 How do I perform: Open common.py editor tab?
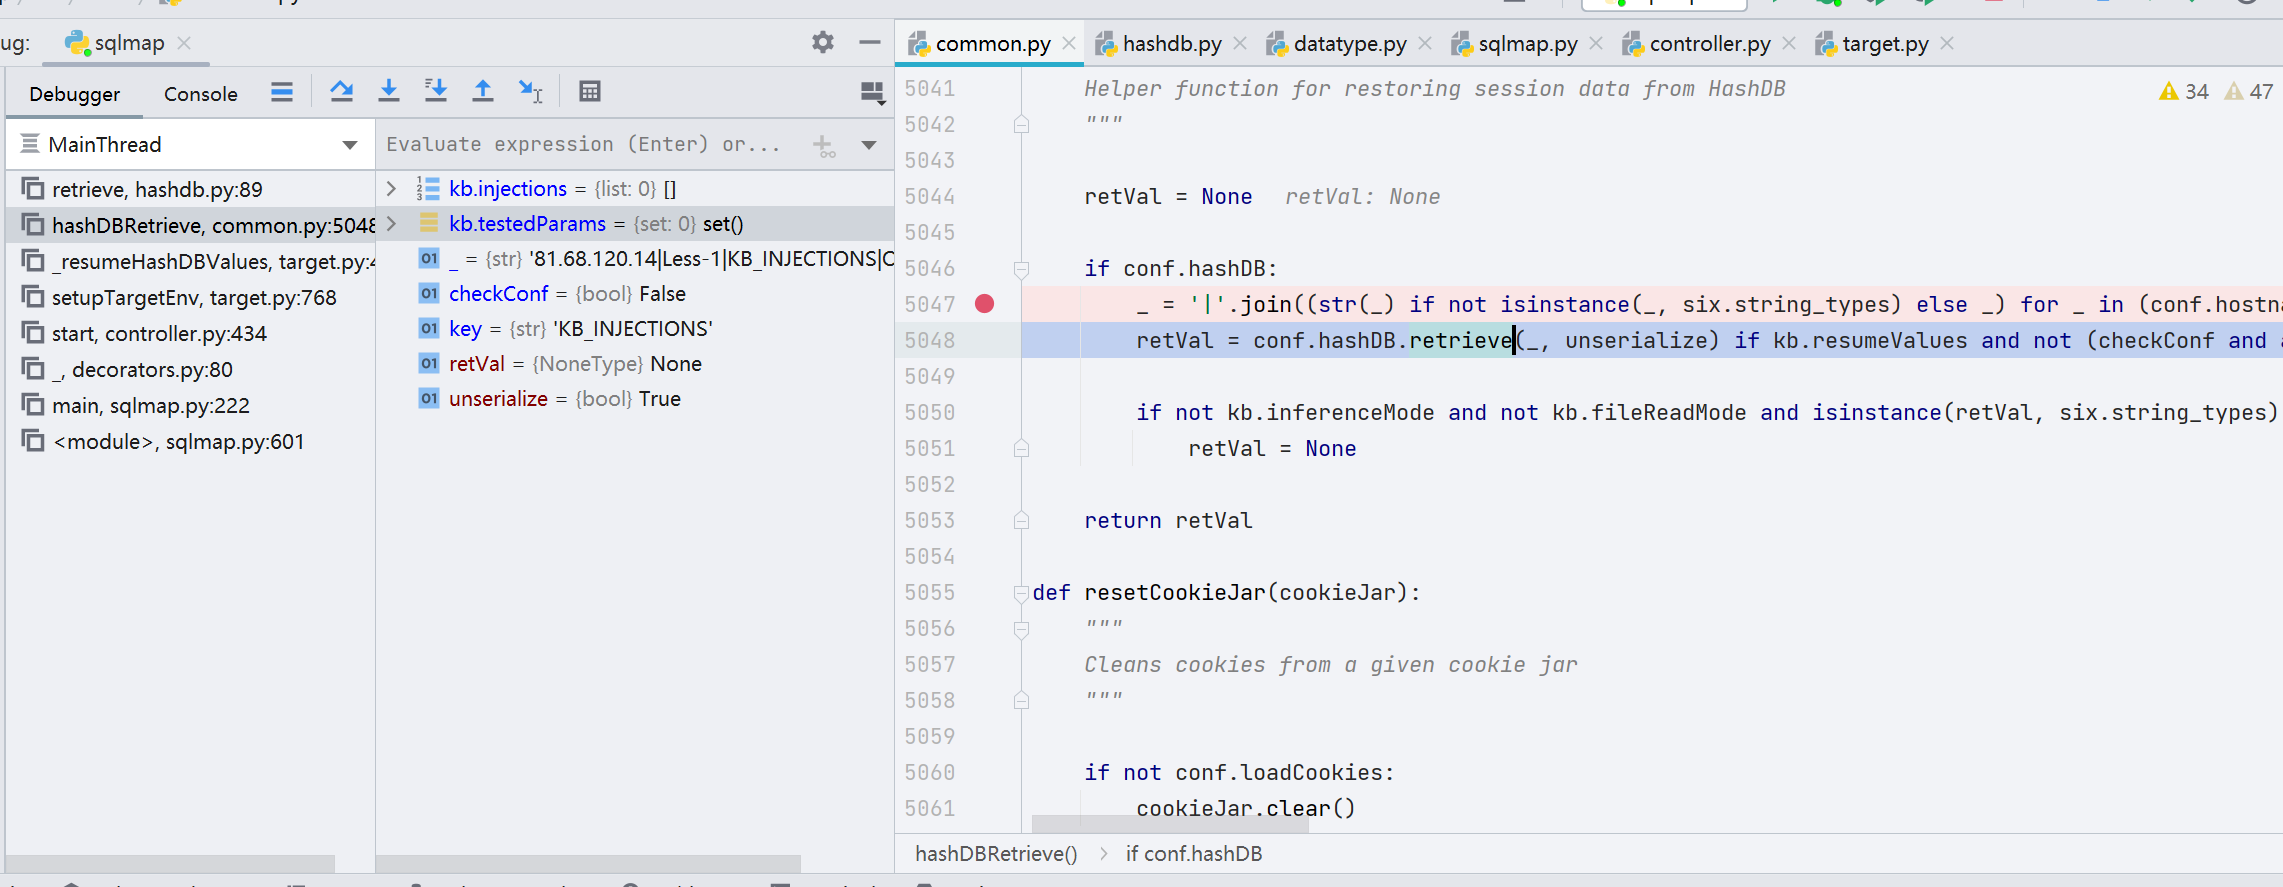(x=992, y=44)
